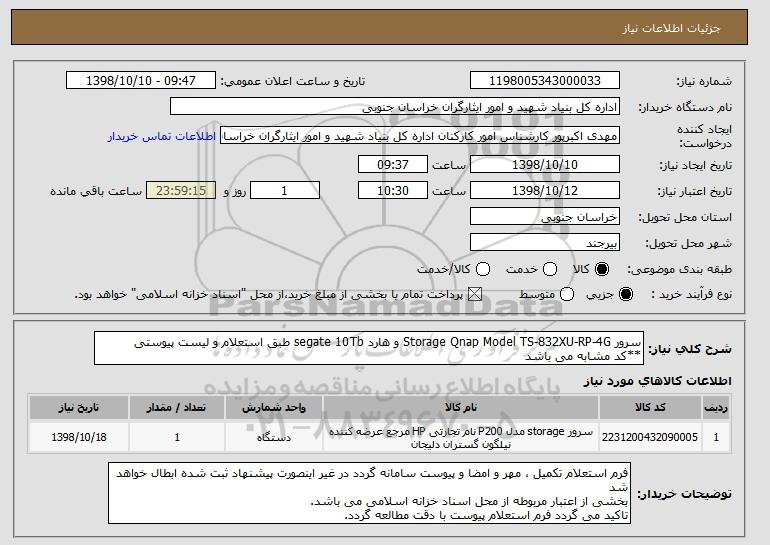Click the remaining days field showing 1
770x545 pixels.
[x=285, y=191]
